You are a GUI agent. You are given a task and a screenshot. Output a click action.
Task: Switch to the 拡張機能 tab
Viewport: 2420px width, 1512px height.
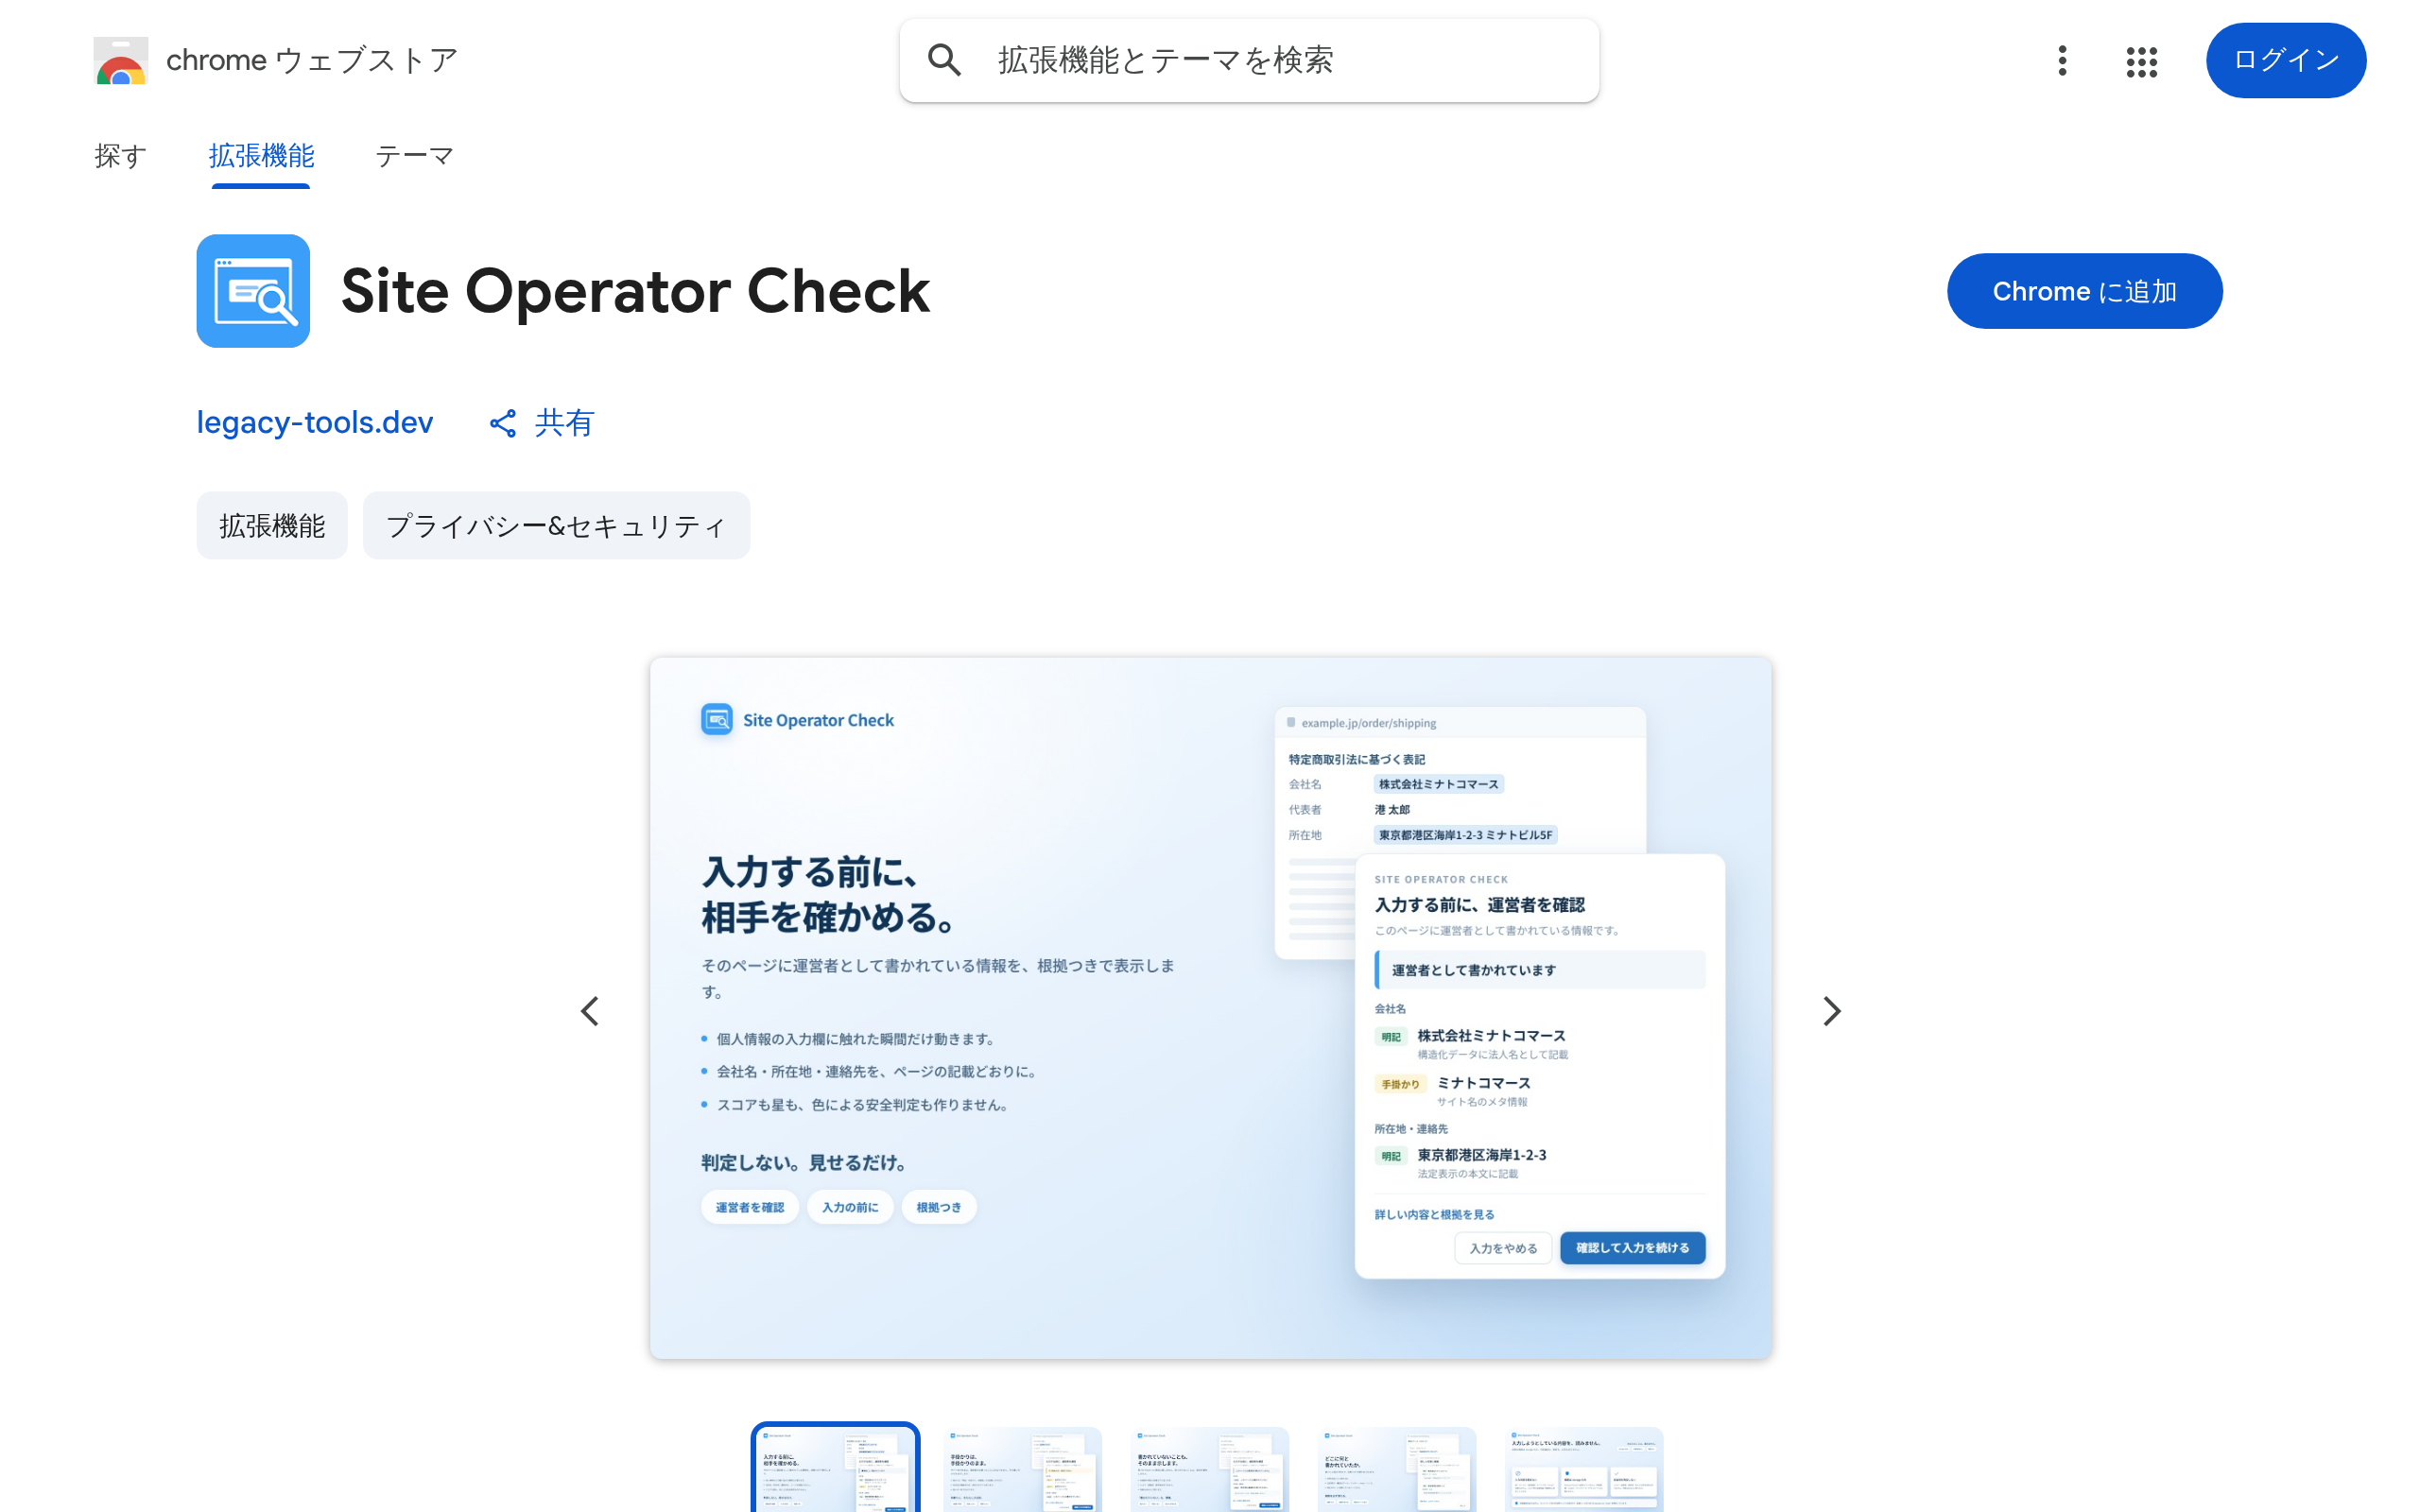pos(261,155)
